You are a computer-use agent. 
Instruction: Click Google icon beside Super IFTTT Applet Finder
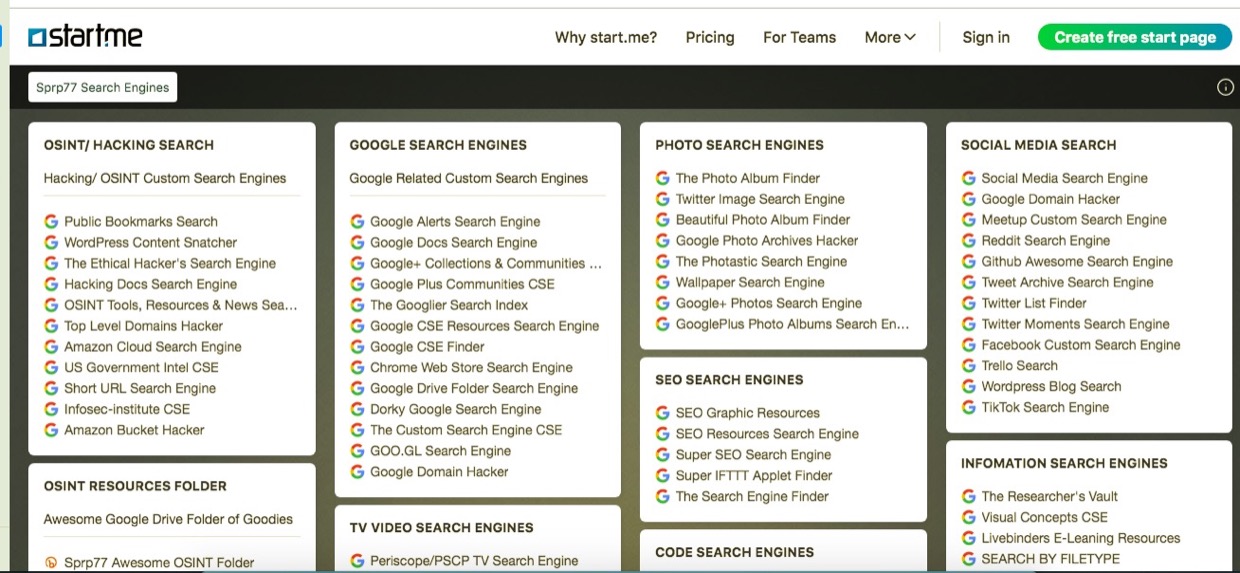pos(662,476)
